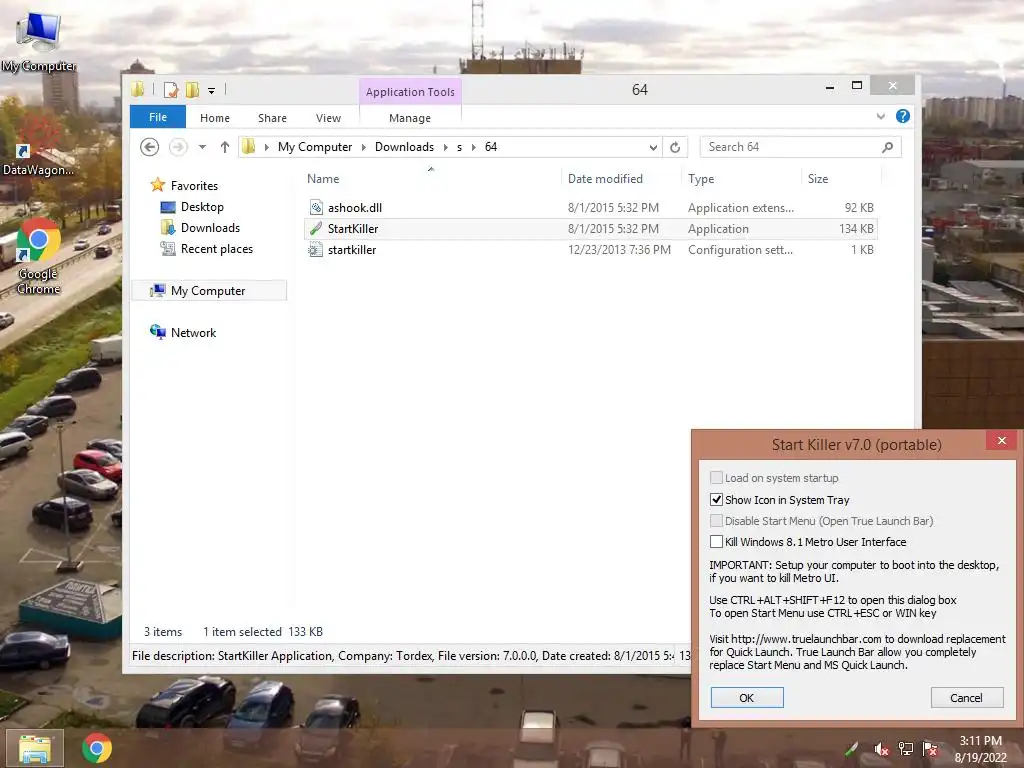Refresh the 64 folder view

click(x=675, y=147)
